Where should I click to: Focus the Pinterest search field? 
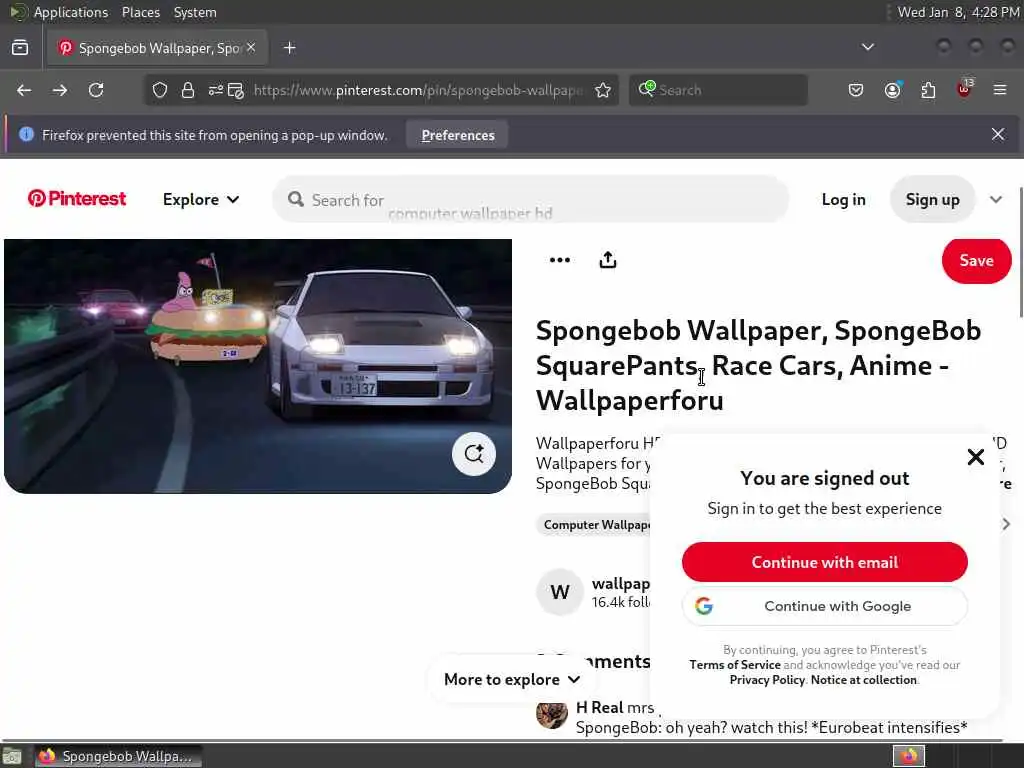530,199
